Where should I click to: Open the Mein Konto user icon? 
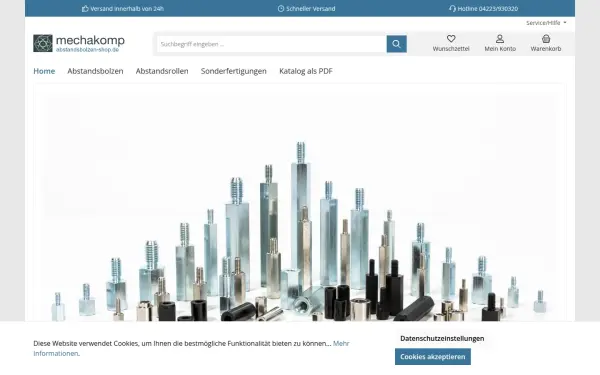pyautogui.click(x=500, y=39)
